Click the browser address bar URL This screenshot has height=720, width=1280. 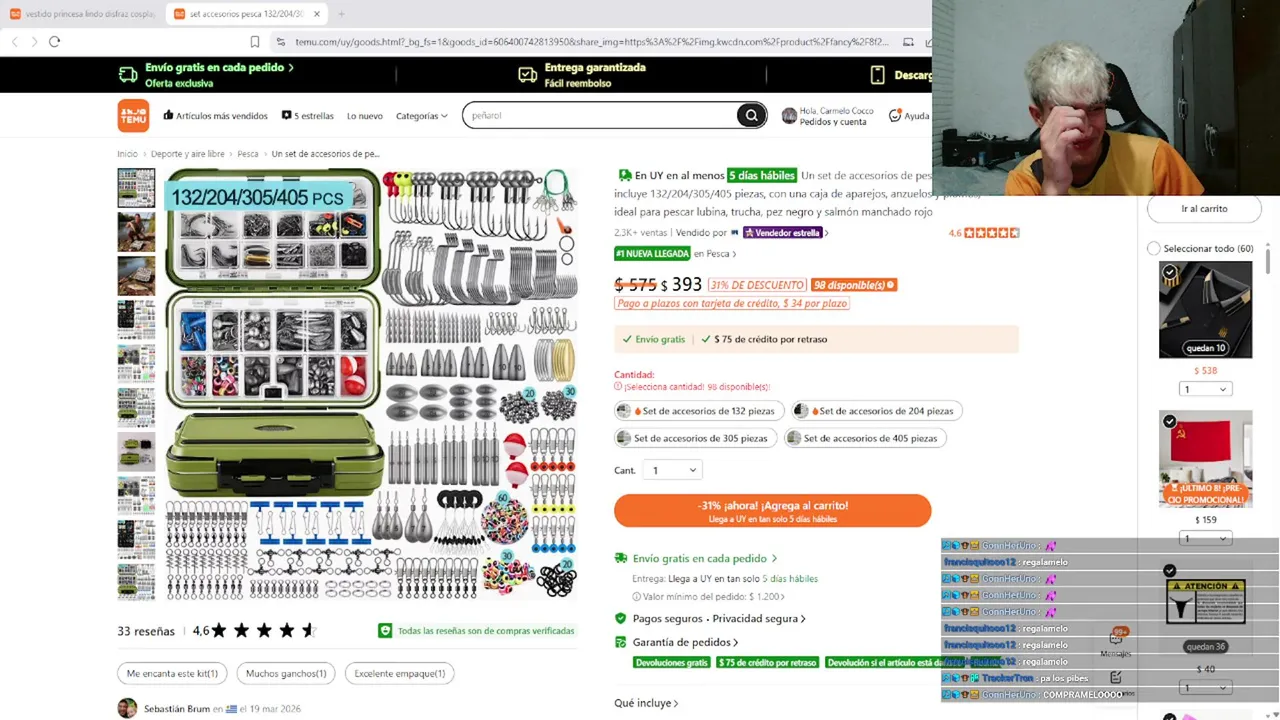(x=590, y=41)
